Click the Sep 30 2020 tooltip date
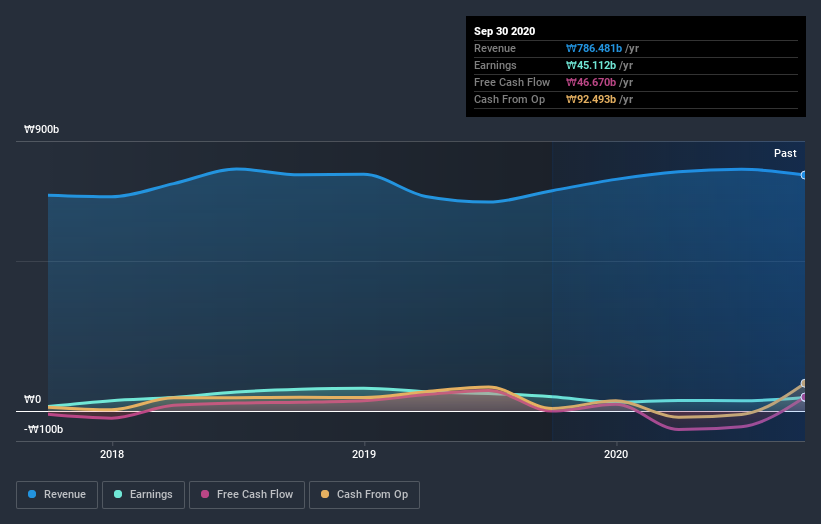Screen dimensions: 821x524 (504, 31)
